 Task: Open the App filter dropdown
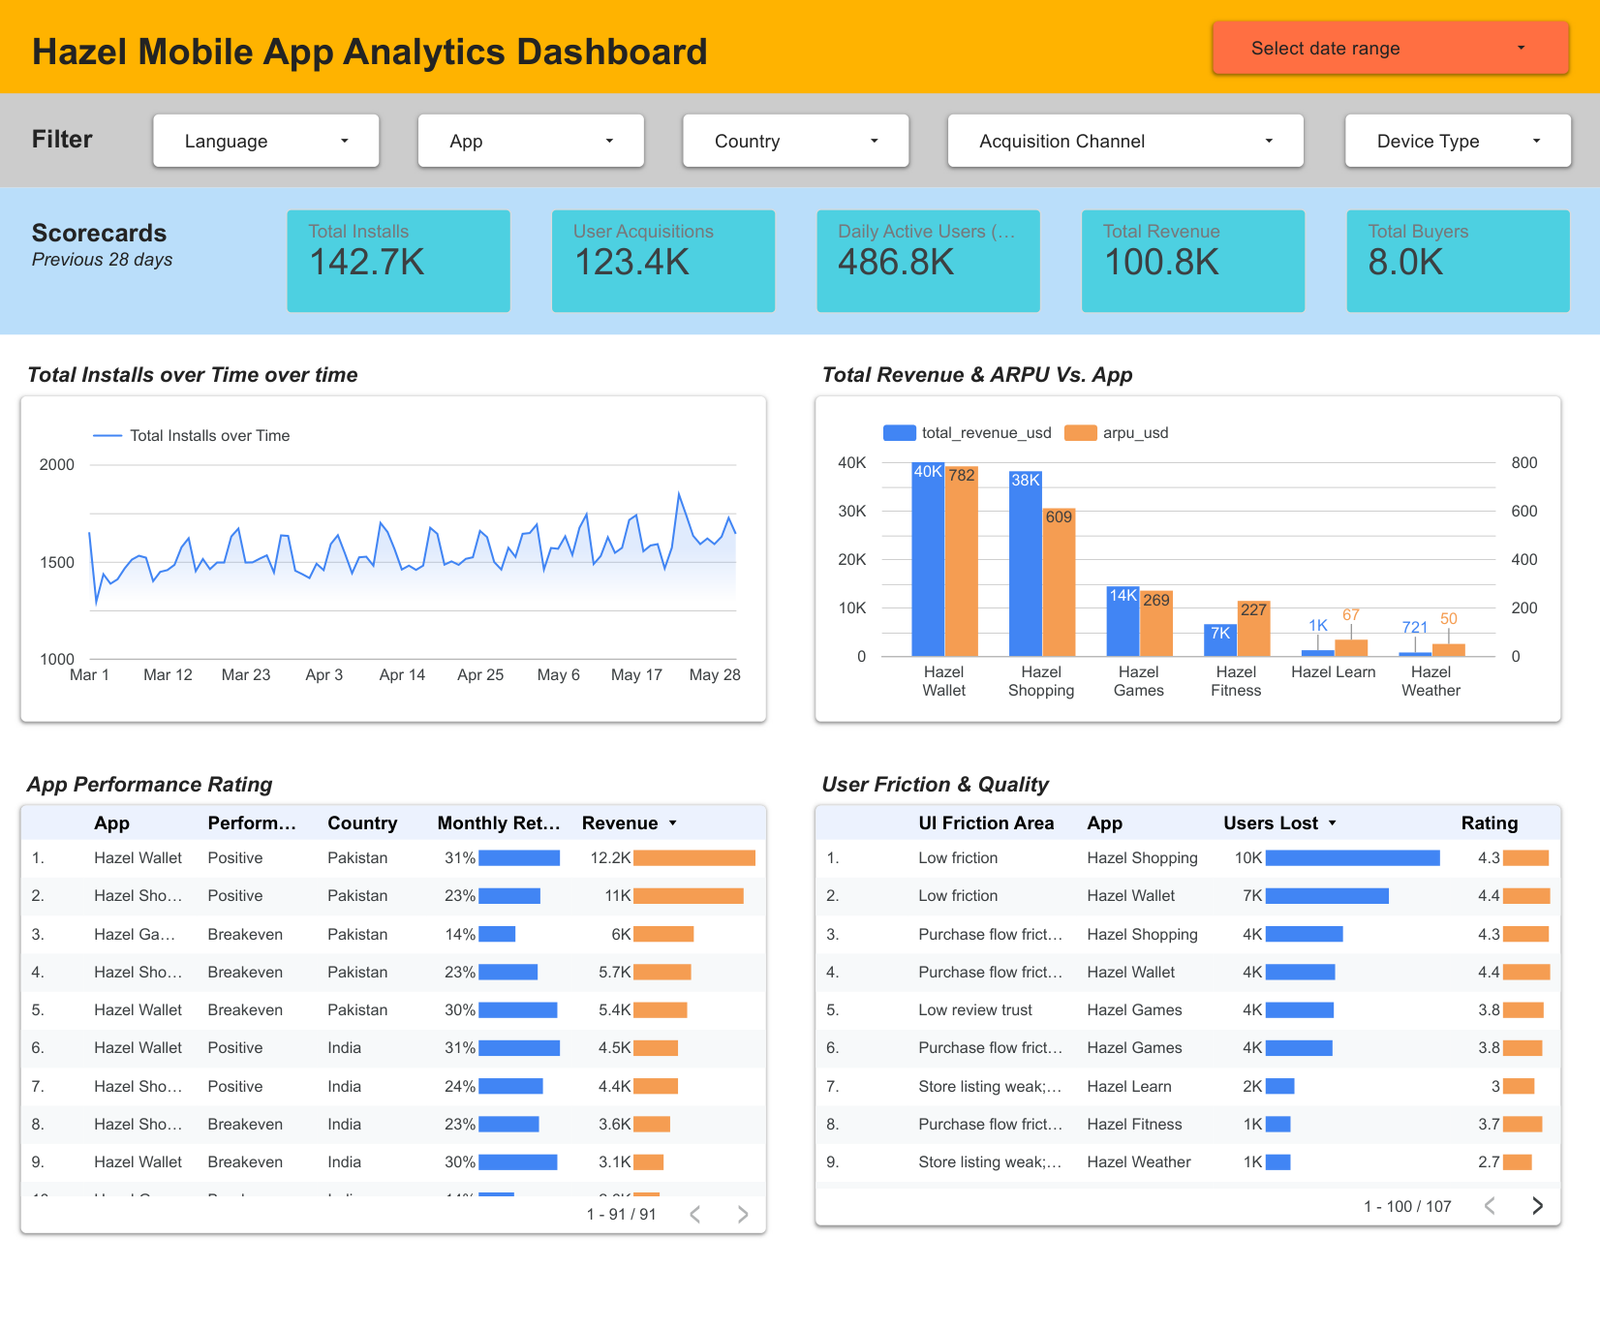531,141
